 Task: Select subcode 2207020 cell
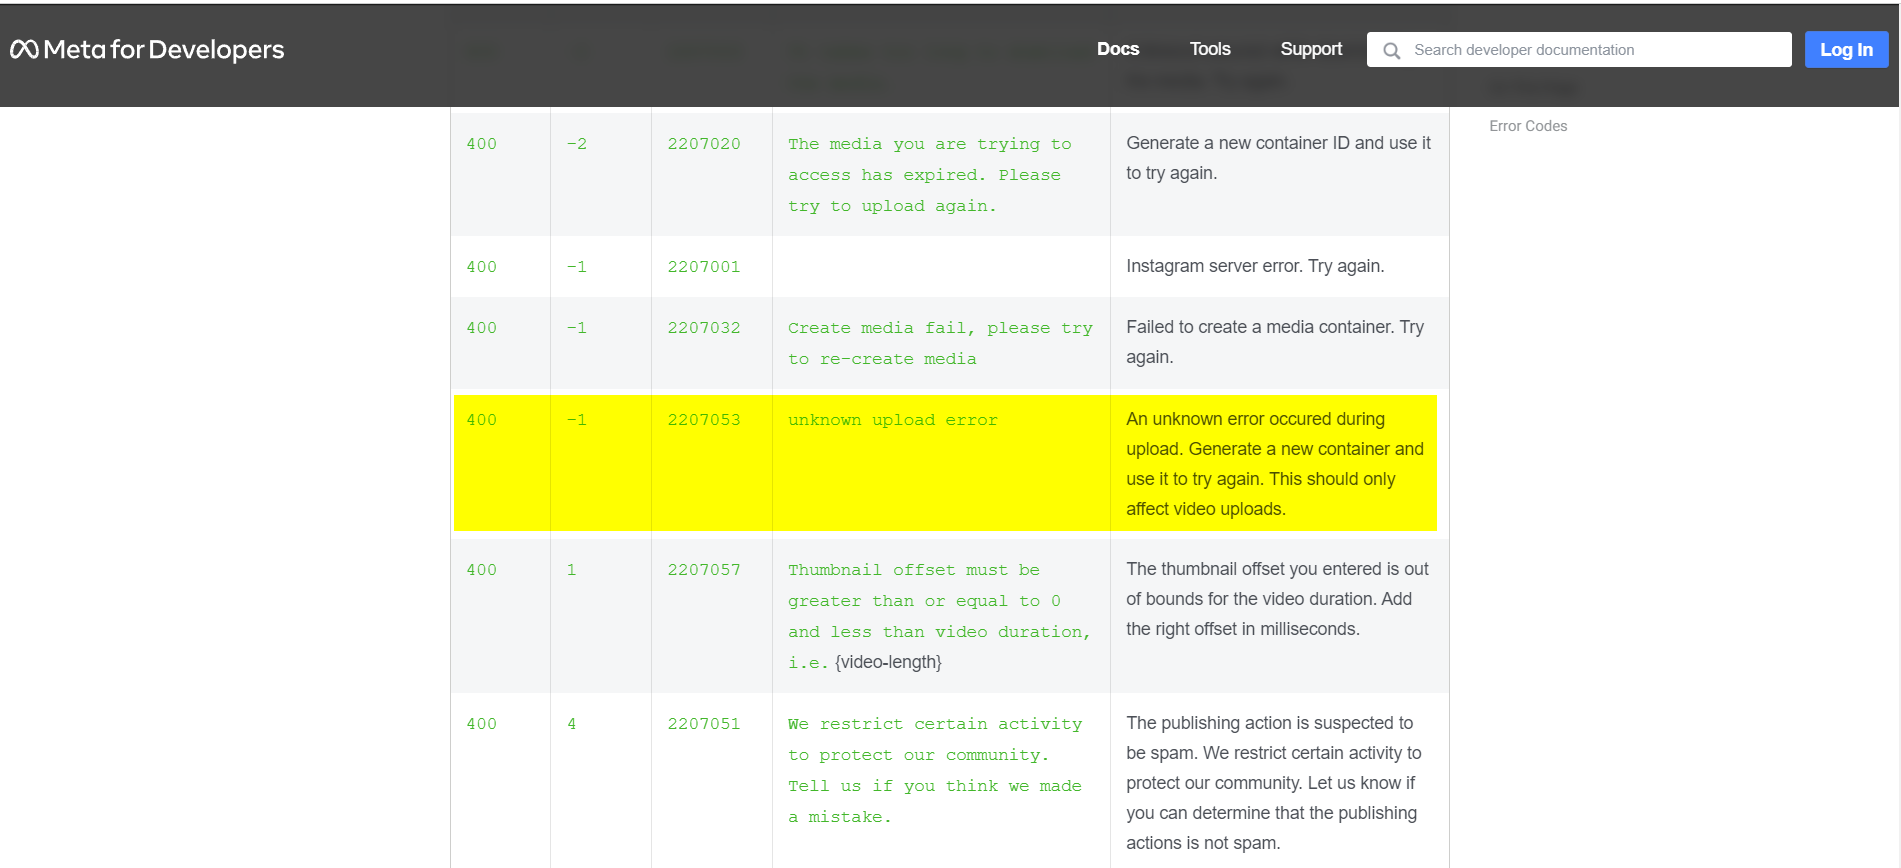704,144
